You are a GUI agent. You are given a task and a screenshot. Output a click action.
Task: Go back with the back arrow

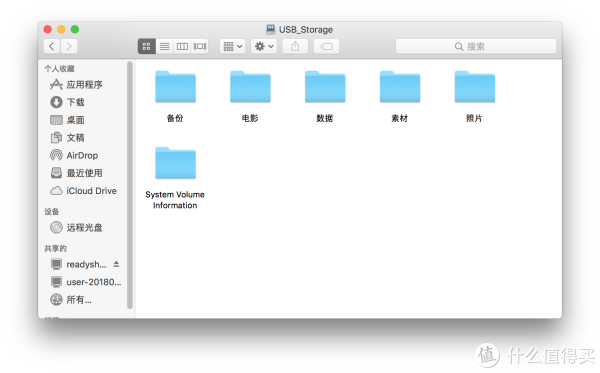(x=52, y=46)
